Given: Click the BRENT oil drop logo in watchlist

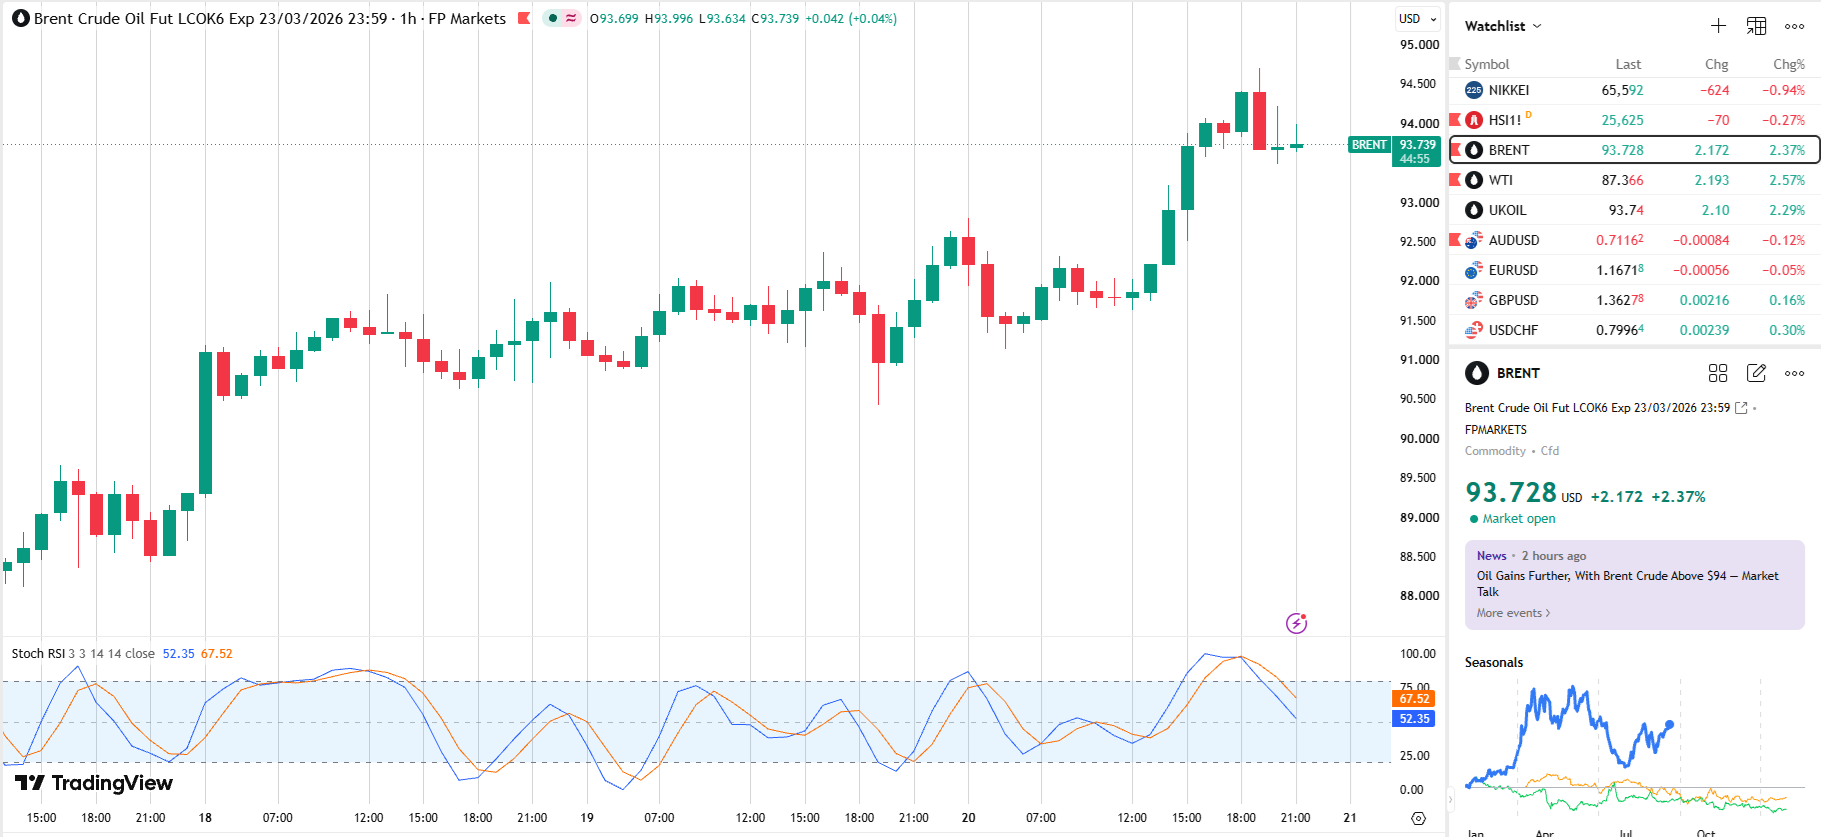Looking at the screenshot, I should (x=1474, y=150).
